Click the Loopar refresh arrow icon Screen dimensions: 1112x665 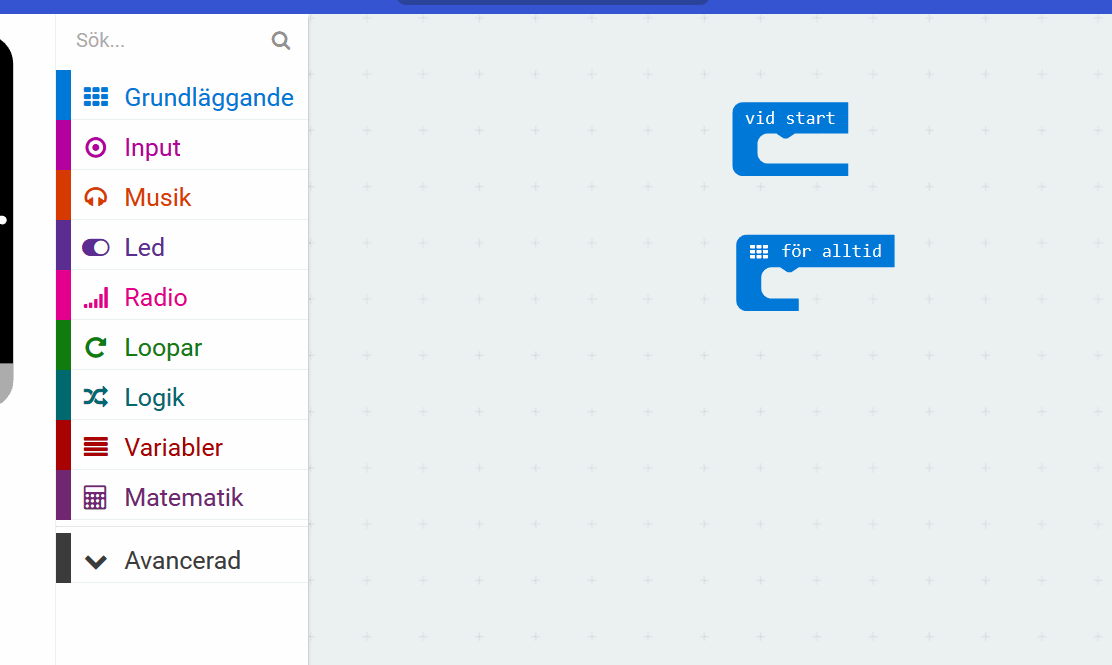pos(96,347)
